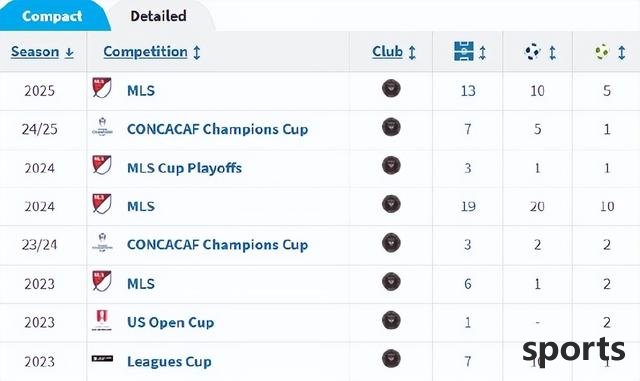
Task: Sort by Club column header
Action: 394,52
